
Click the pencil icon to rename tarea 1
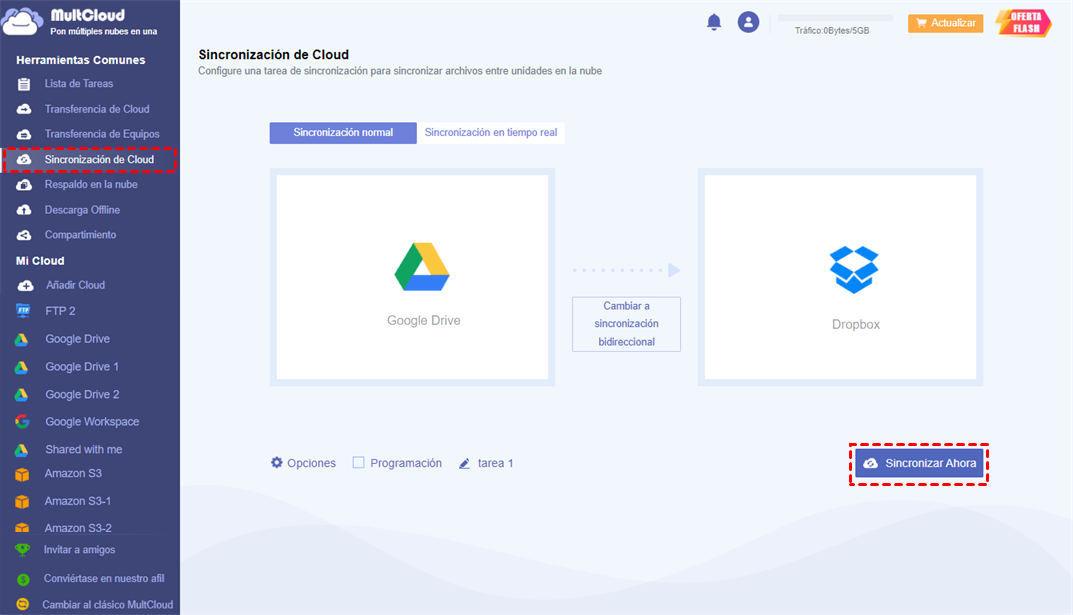point(464,463)
